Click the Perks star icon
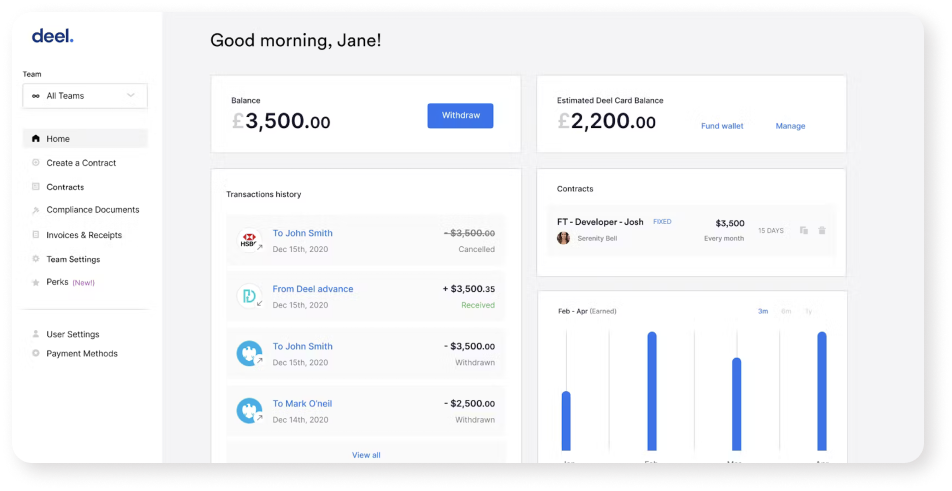The height and width of the screenshot is (491, 952). tap(36, 283)
